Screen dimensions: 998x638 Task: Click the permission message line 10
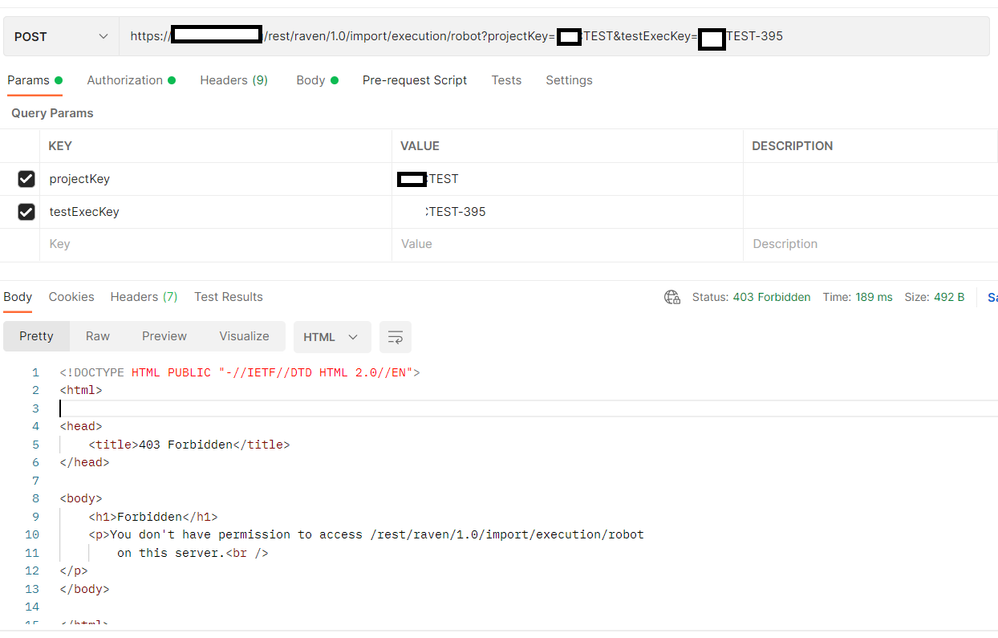click(366, 535)
